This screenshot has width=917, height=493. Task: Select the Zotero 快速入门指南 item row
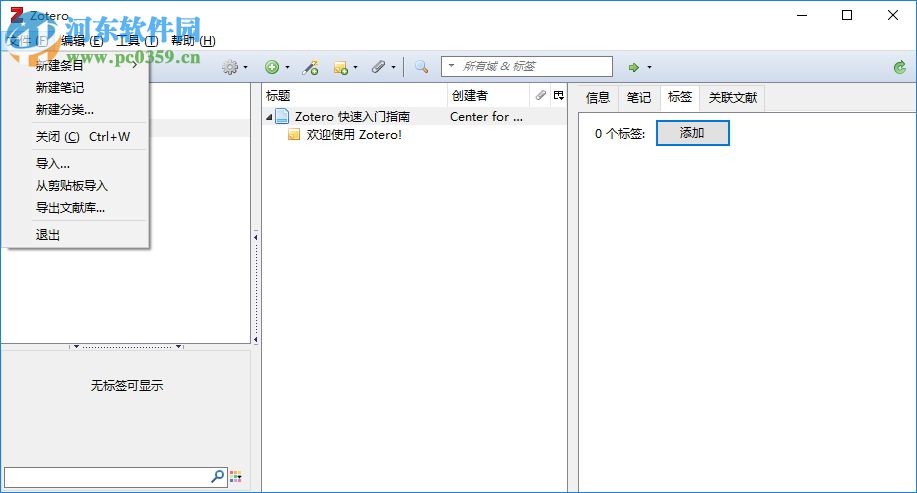point(414,116)
